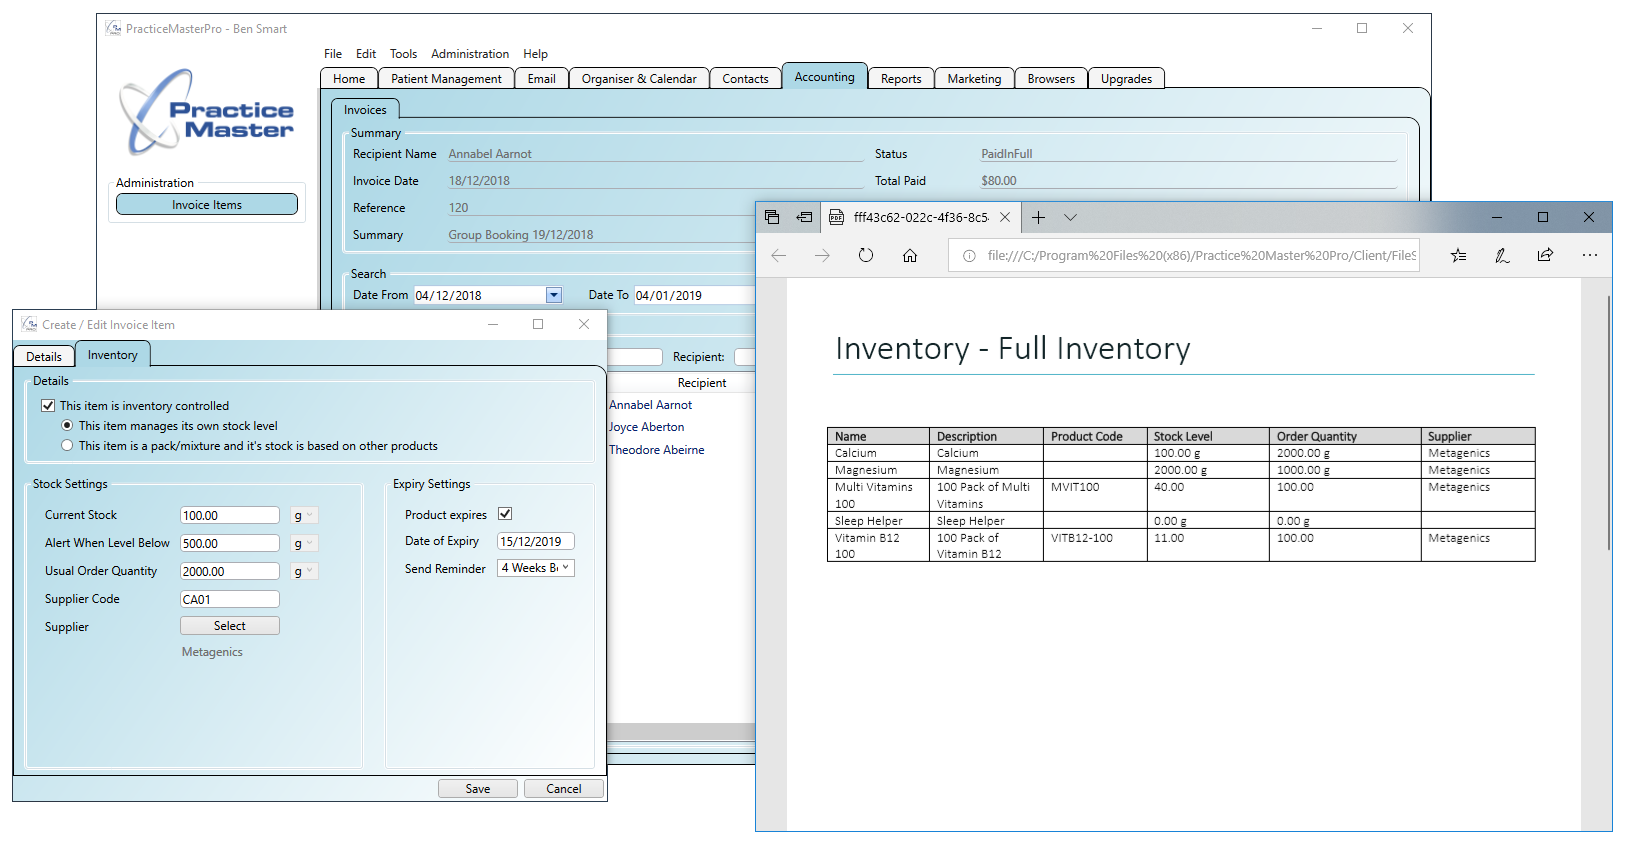Viewport: 1626px width, 846px height.
Task: Open a new browser tab with plus icon
Action: coord(1038,217)
